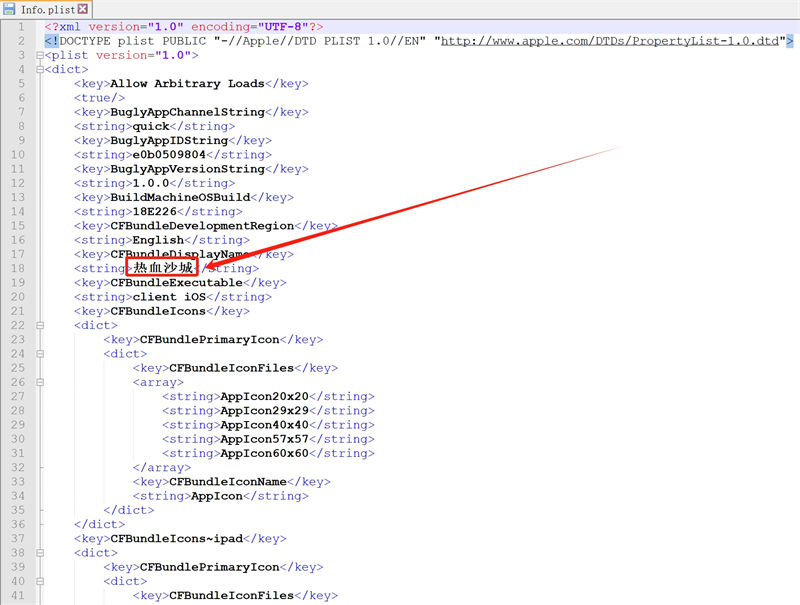800x605 pixels.
Task: Collapse the dict element on line 4
Action: (40, 70)
